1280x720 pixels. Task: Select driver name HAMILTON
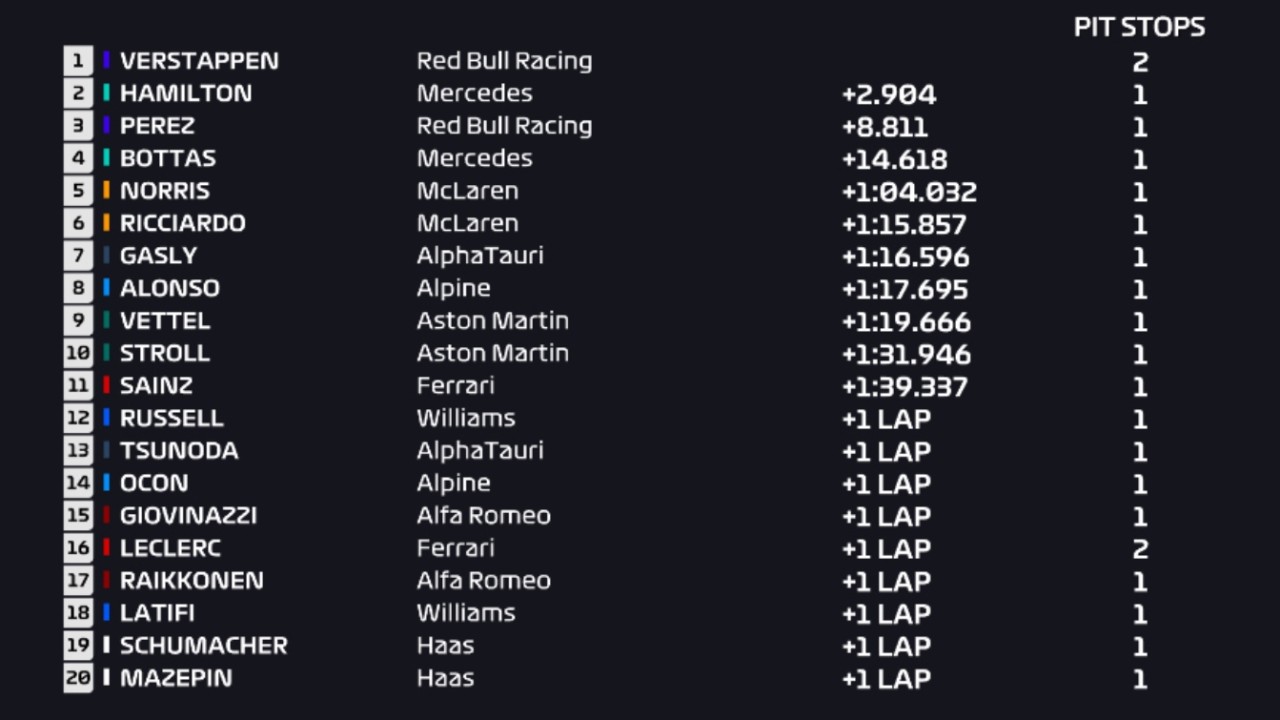[x=185, y=93]
